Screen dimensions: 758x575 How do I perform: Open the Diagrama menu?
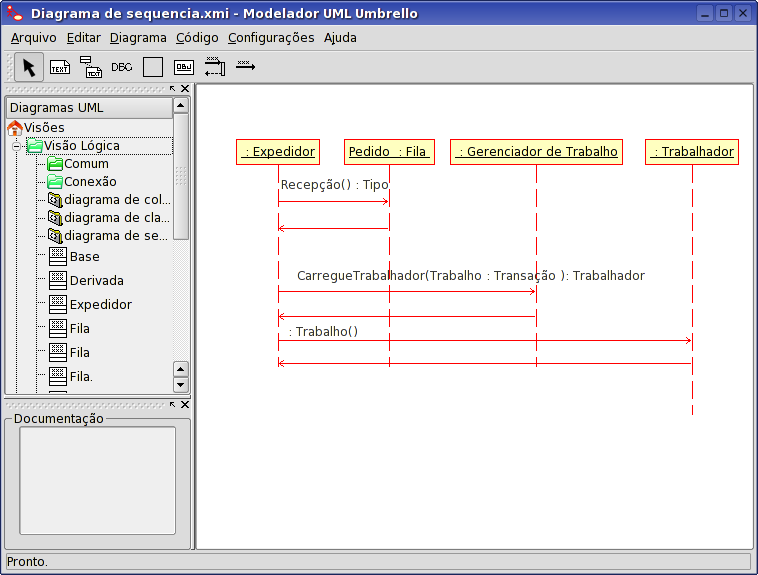click(x=138, y=38)
